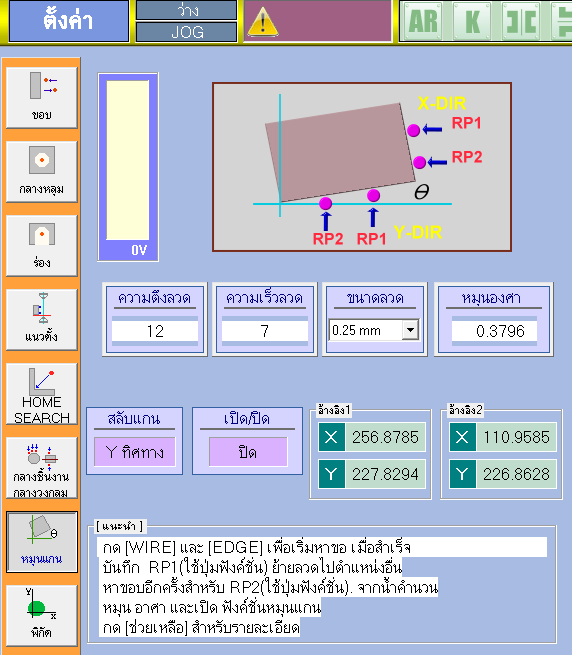572x655 pixels.
Task: Open the พิกัด coordinates function
Action: click(42, 615)
